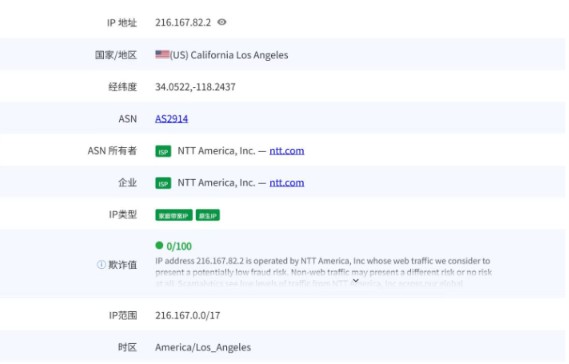Viewport: 569px width, 364px height.
Task: Click the US flag icon
Action: [162, 54]
